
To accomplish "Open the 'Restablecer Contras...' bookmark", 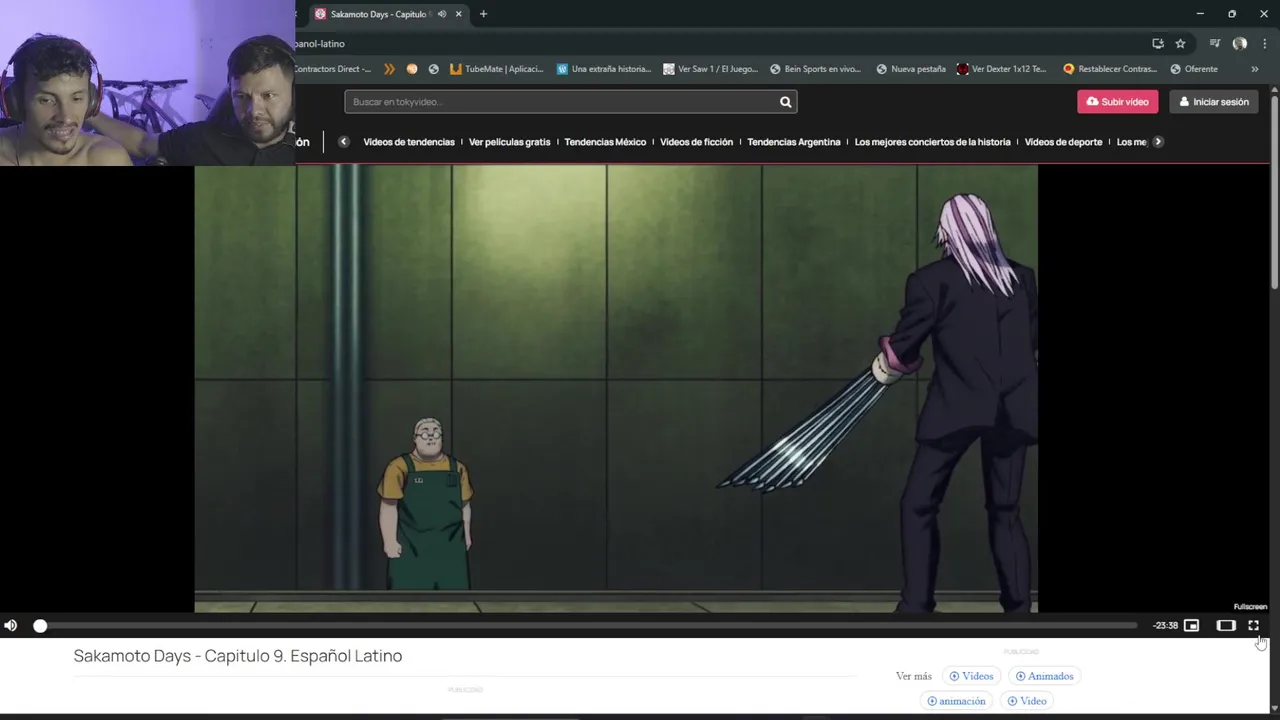I will [1110, 69].
